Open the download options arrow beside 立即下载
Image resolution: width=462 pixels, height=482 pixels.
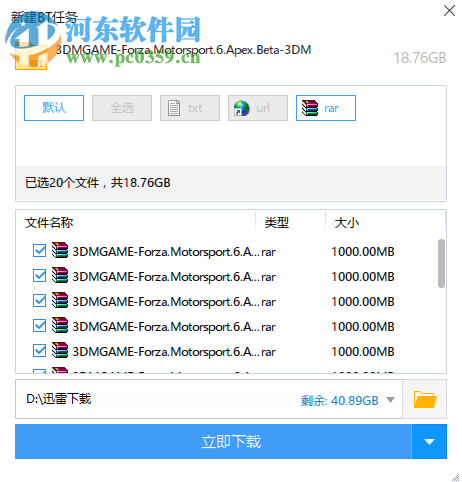tap(429, 442)
